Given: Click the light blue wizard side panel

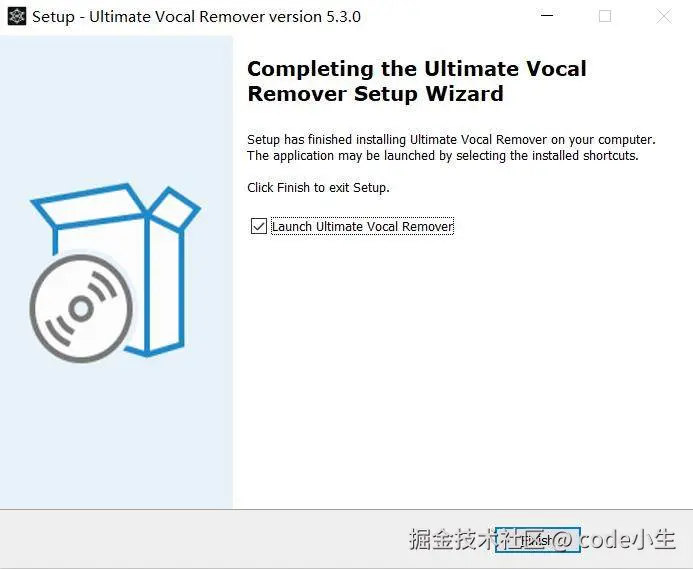Looking at the screenshot, I should (x=116, y=272).
